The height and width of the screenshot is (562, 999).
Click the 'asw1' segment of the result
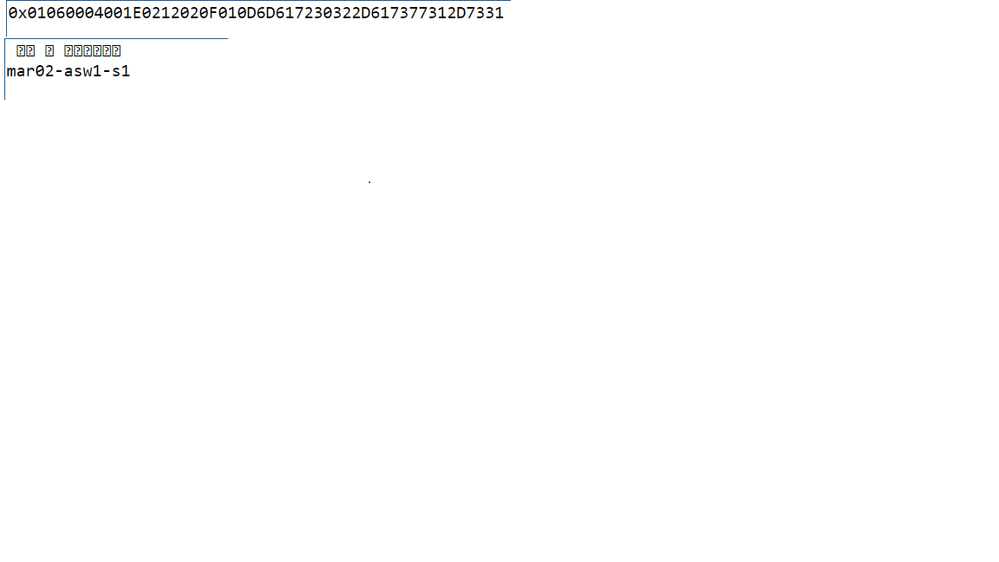83,71
